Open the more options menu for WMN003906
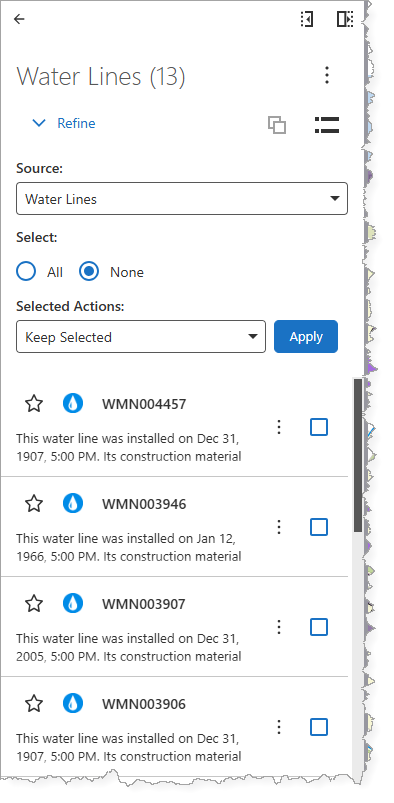394x803 pixels. tap(279, 727)
